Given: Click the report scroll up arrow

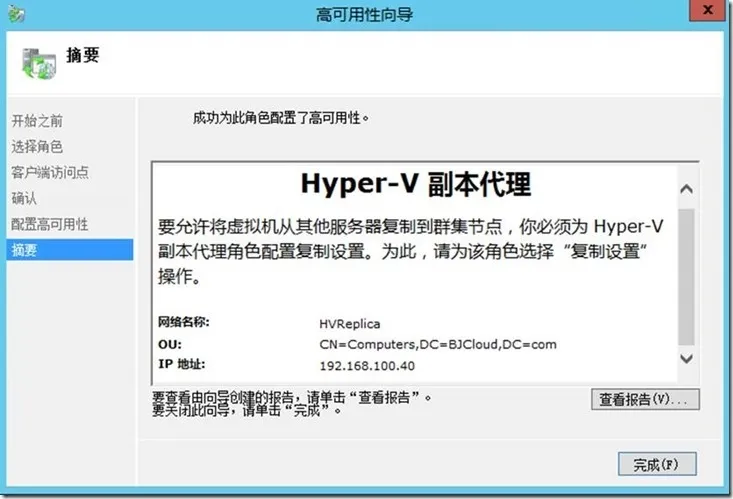Looking at the screenshot, I should pyautogui.click(x=686, y=189).
